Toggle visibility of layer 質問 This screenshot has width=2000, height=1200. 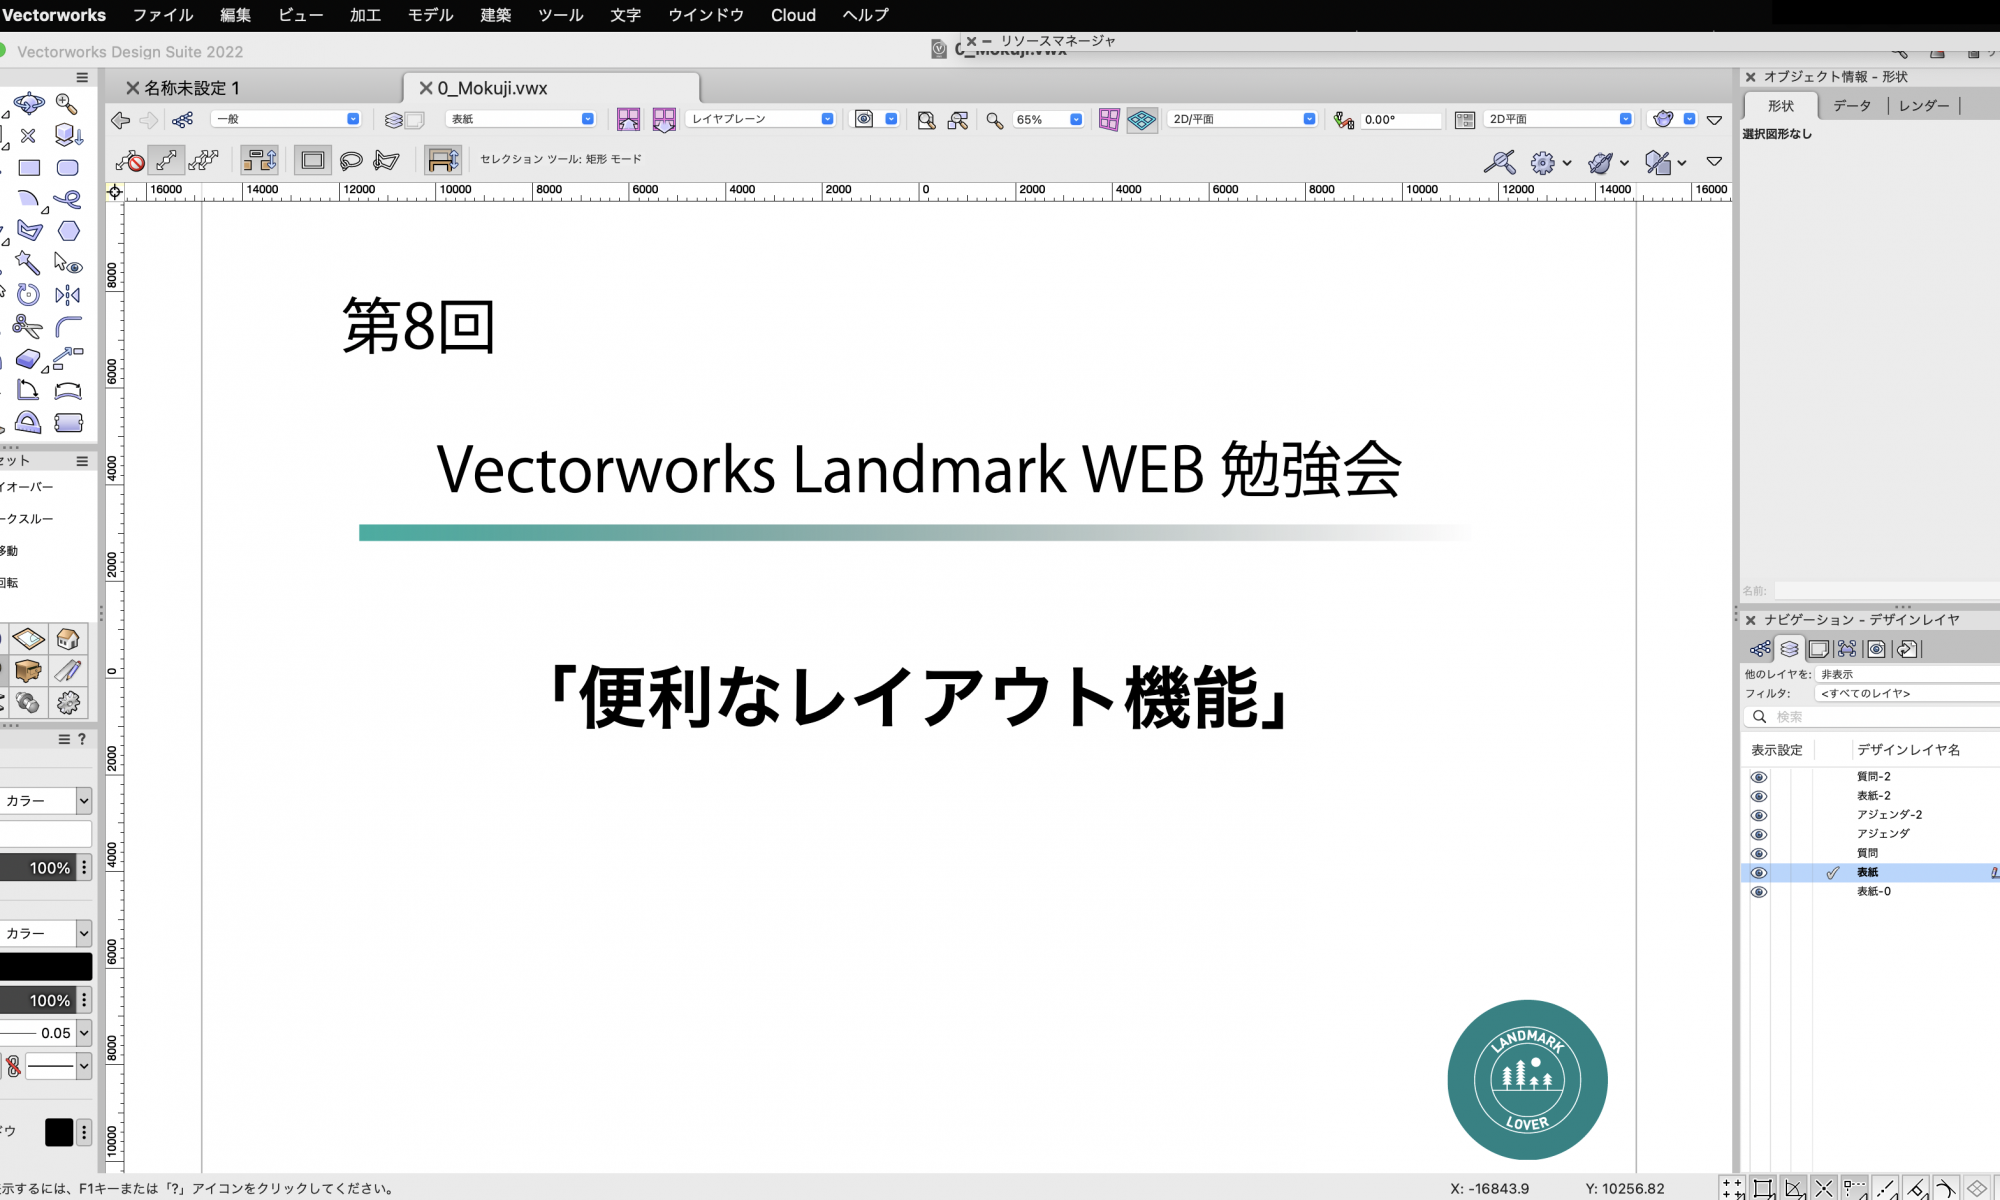pos(1759,853)
